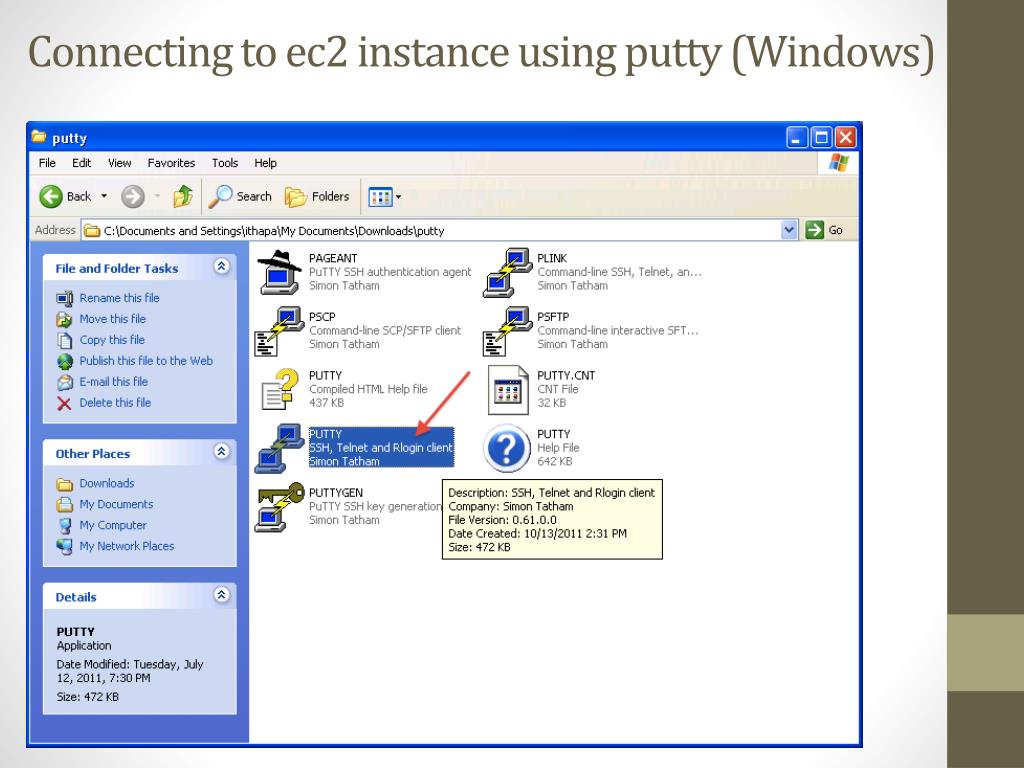Open the Edit menu

(82, 163)
